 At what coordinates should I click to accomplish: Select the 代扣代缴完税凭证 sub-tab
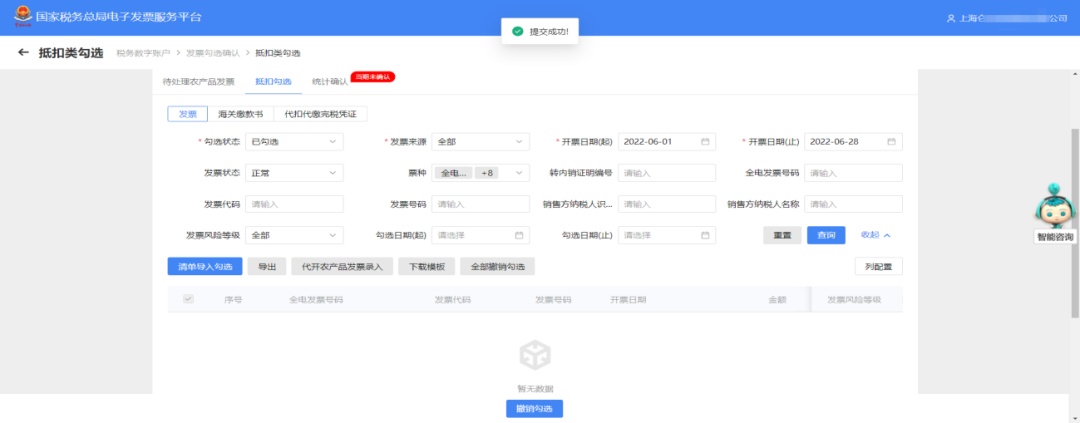320,114
